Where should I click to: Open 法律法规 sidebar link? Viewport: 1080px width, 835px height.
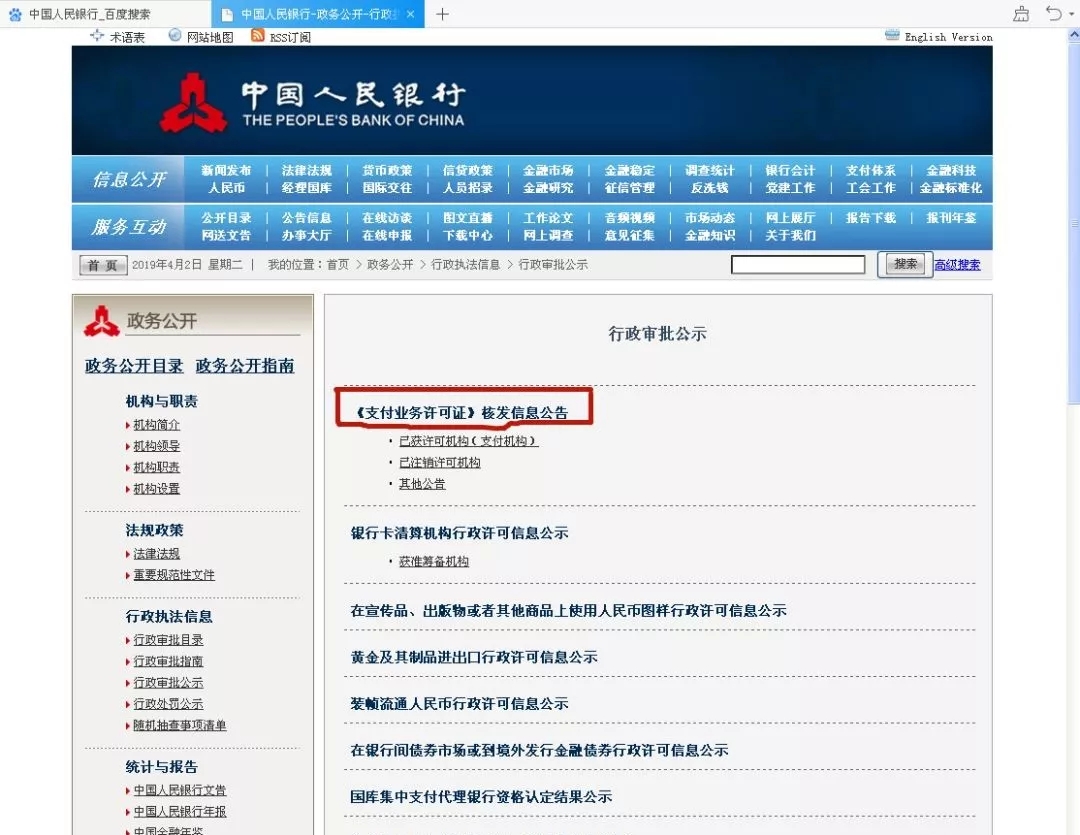coord(156,554)
